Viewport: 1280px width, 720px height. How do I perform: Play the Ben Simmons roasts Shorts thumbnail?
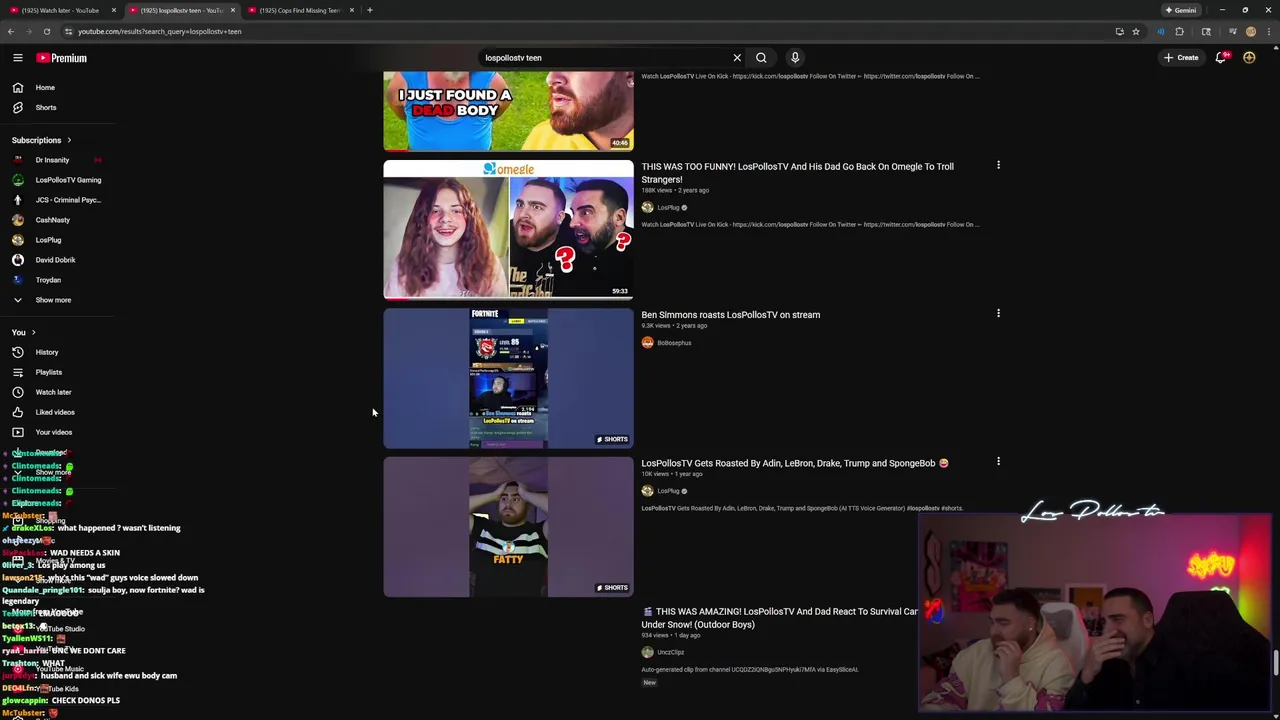(508, 378)
